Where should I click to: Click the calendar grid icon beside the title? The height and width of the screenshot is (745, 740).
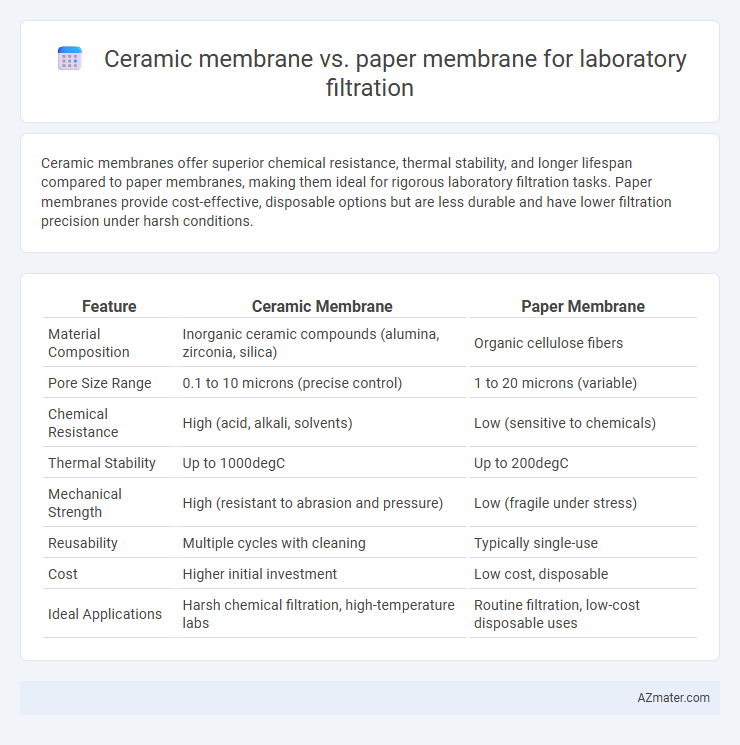(x=70, y=58)
